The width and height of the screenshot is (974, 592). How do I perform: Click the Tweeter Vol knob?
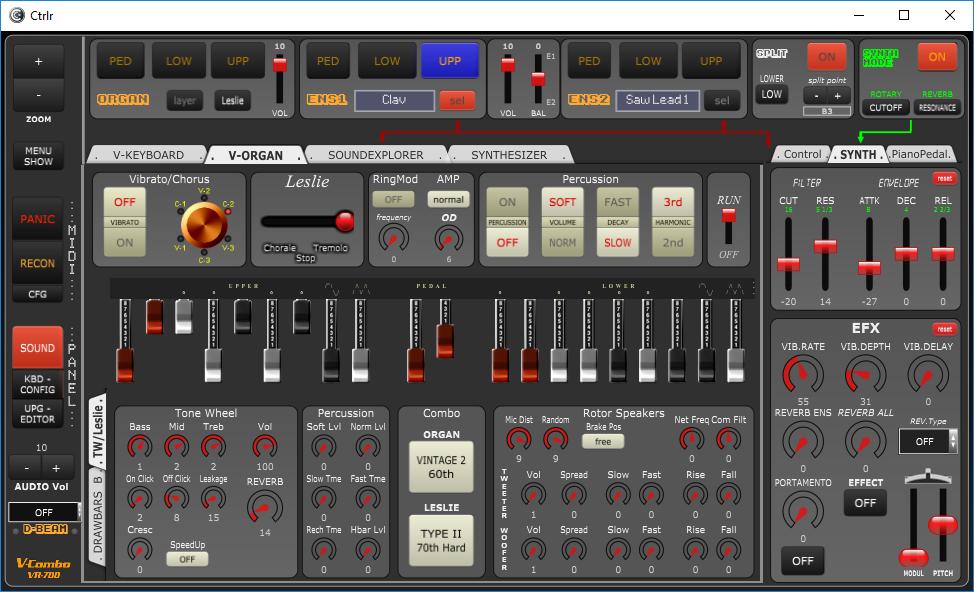point(533,495)
